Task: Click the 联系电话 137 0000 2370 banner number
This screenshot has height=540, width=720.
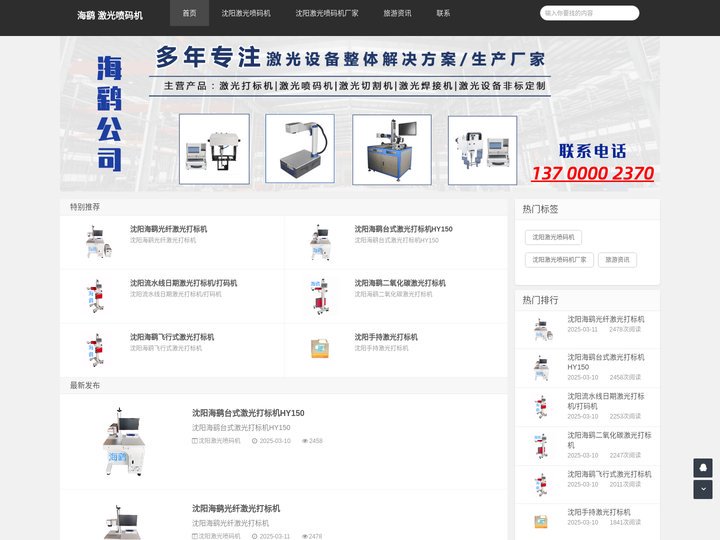Action: point(592,174)
